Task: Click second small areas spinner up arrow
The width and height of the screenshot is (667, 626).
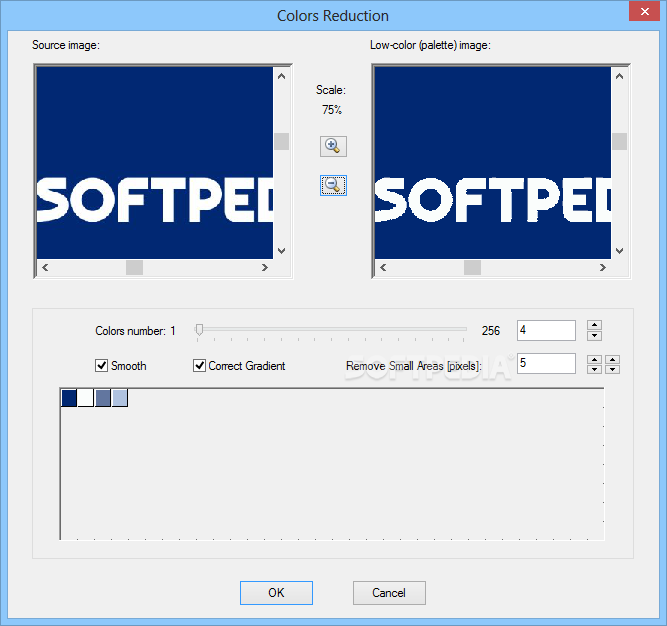Action: point(613,360)
